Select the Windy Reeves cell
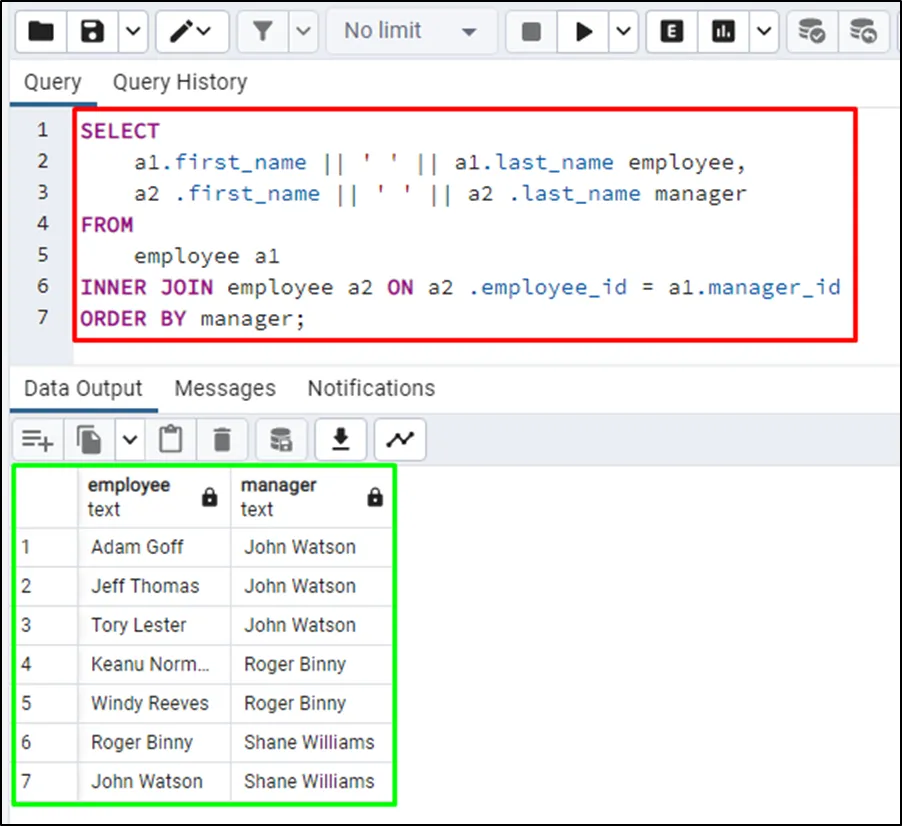Screen dimensions: 902x826 (150, 703)
